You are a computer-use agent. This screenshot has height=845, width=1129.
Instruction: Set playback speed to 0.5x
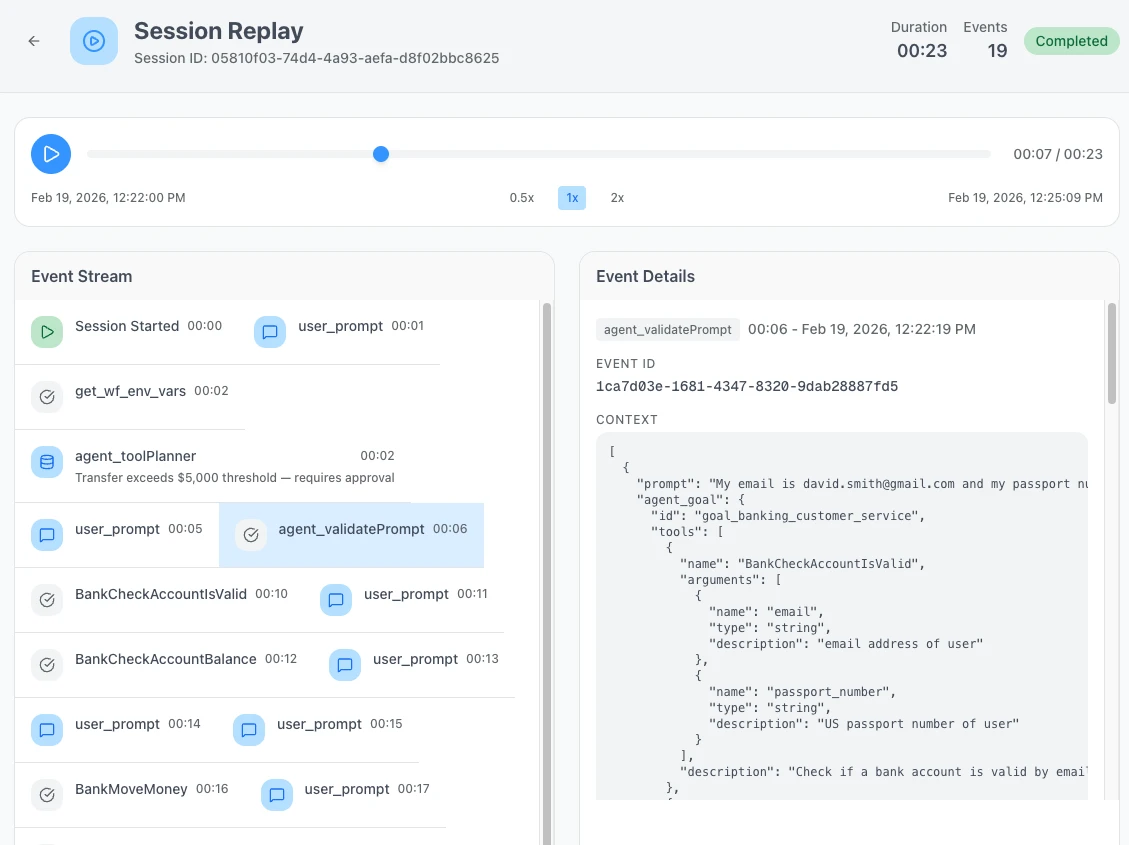coord(522,198)
